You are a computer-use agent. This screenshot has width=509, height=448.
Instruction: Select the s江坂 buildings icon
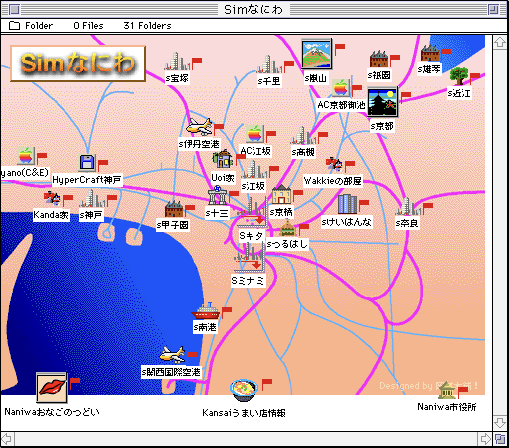click(254, 170)
